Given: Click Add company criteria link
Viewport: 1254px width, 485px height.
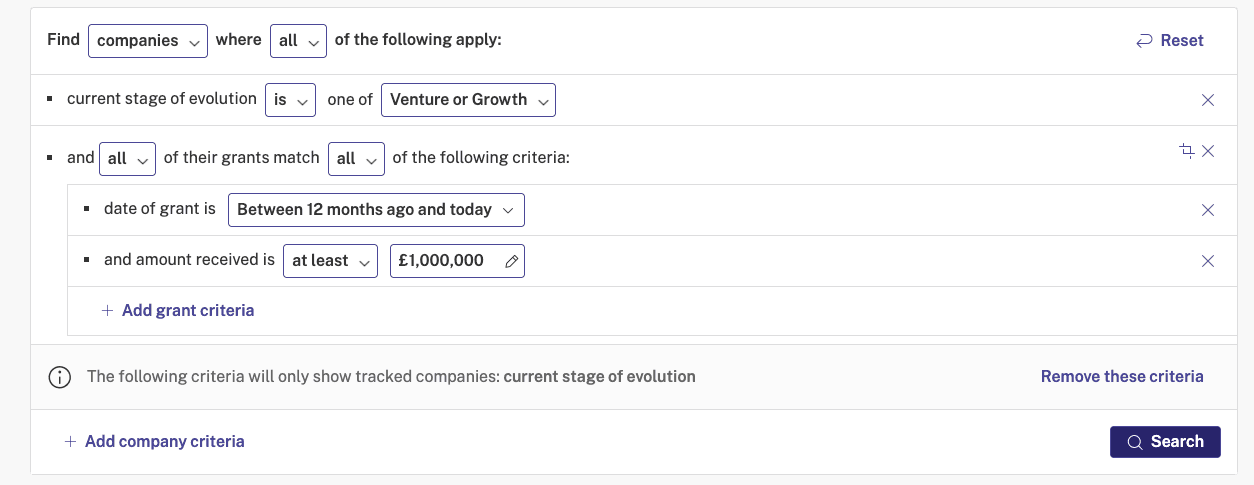Looking at the screenshot, I should coord(155,442).
